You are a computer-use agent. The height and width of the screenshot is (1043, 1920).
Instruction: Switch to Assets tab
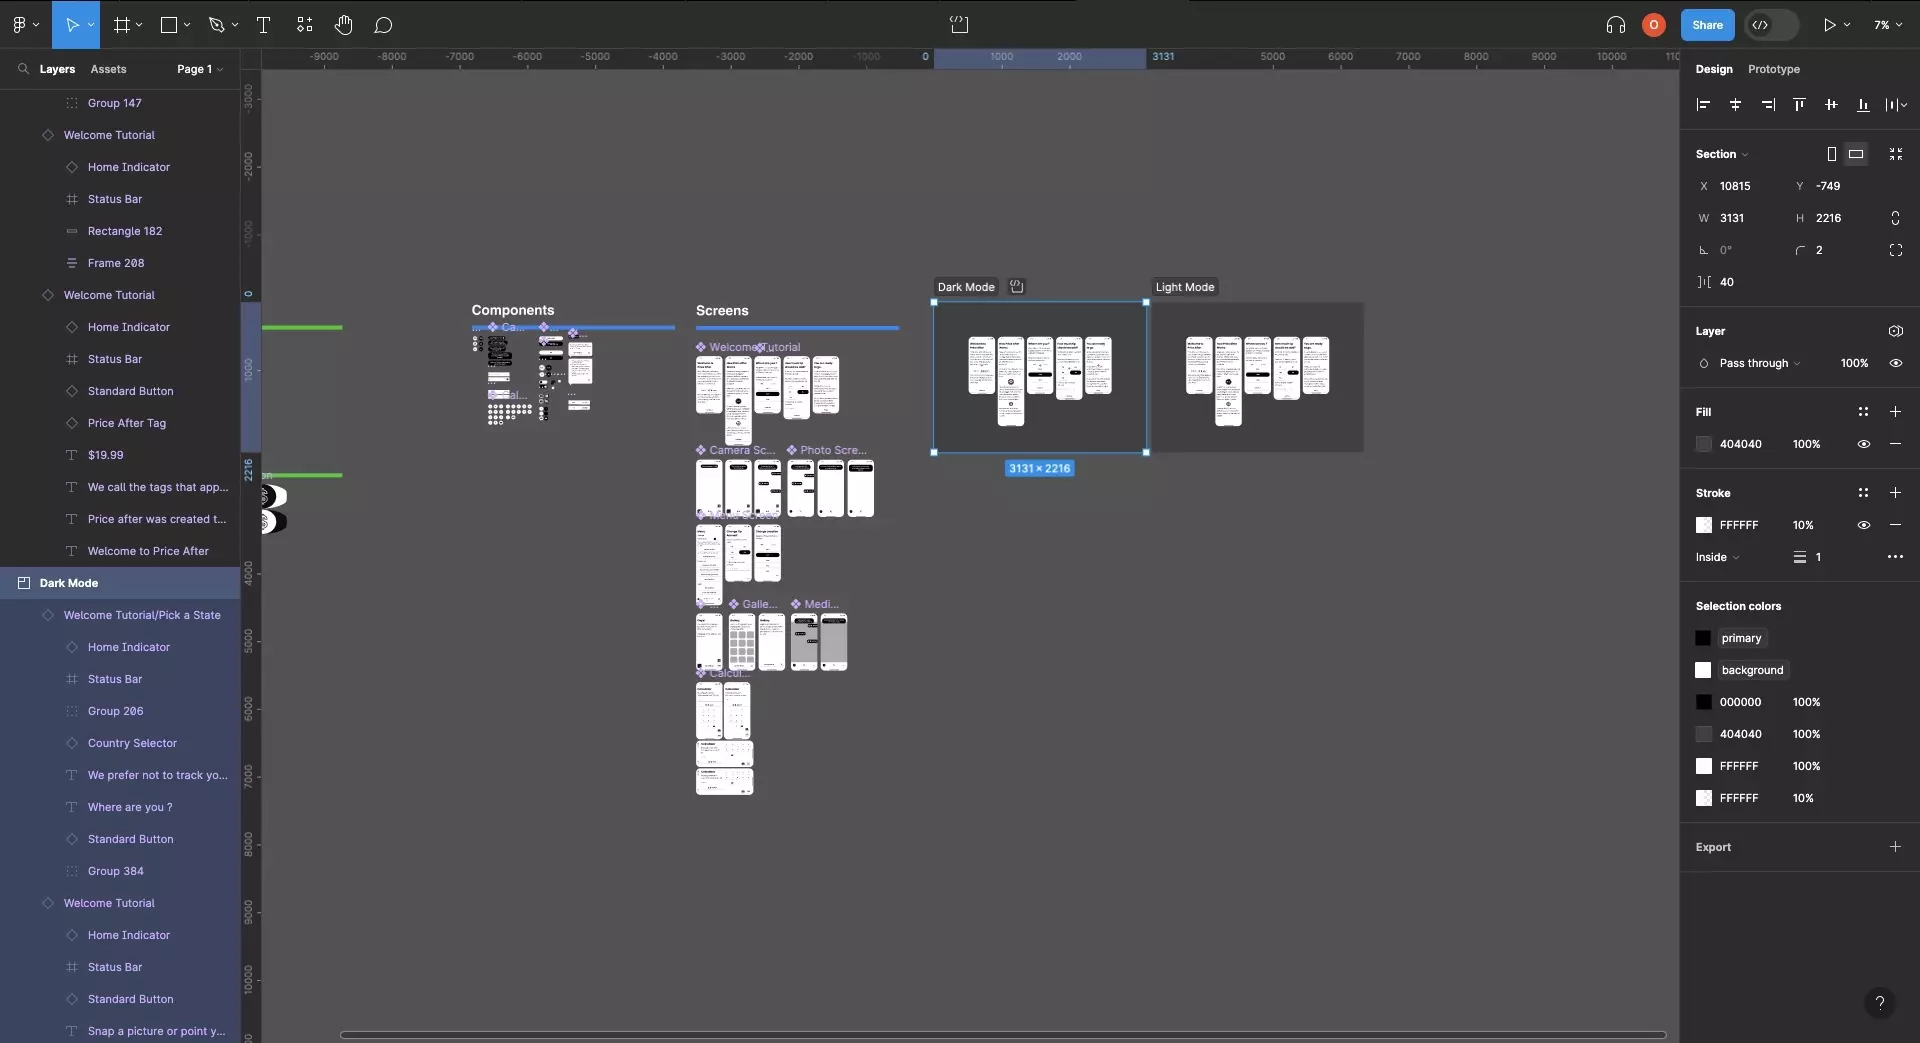[x=108, y=69]
